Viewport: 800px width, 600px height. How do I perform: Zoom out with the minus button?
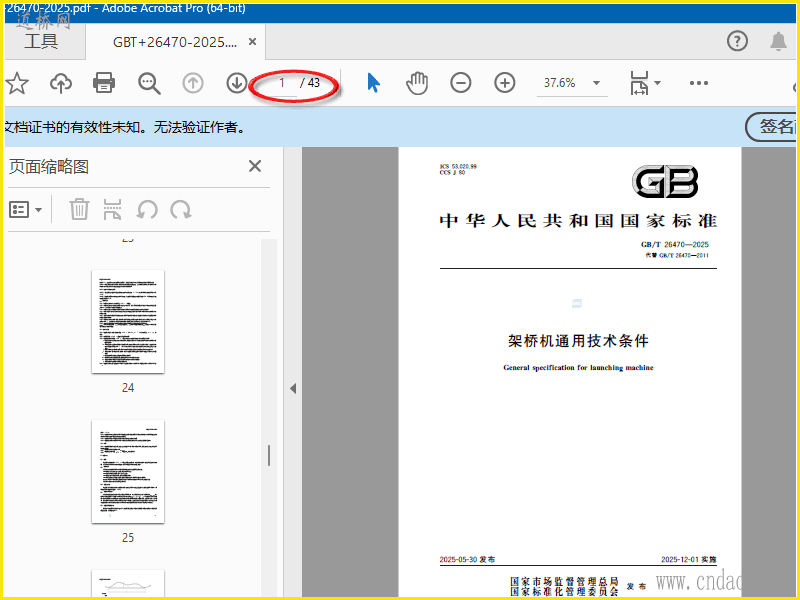tap(461, 83)
